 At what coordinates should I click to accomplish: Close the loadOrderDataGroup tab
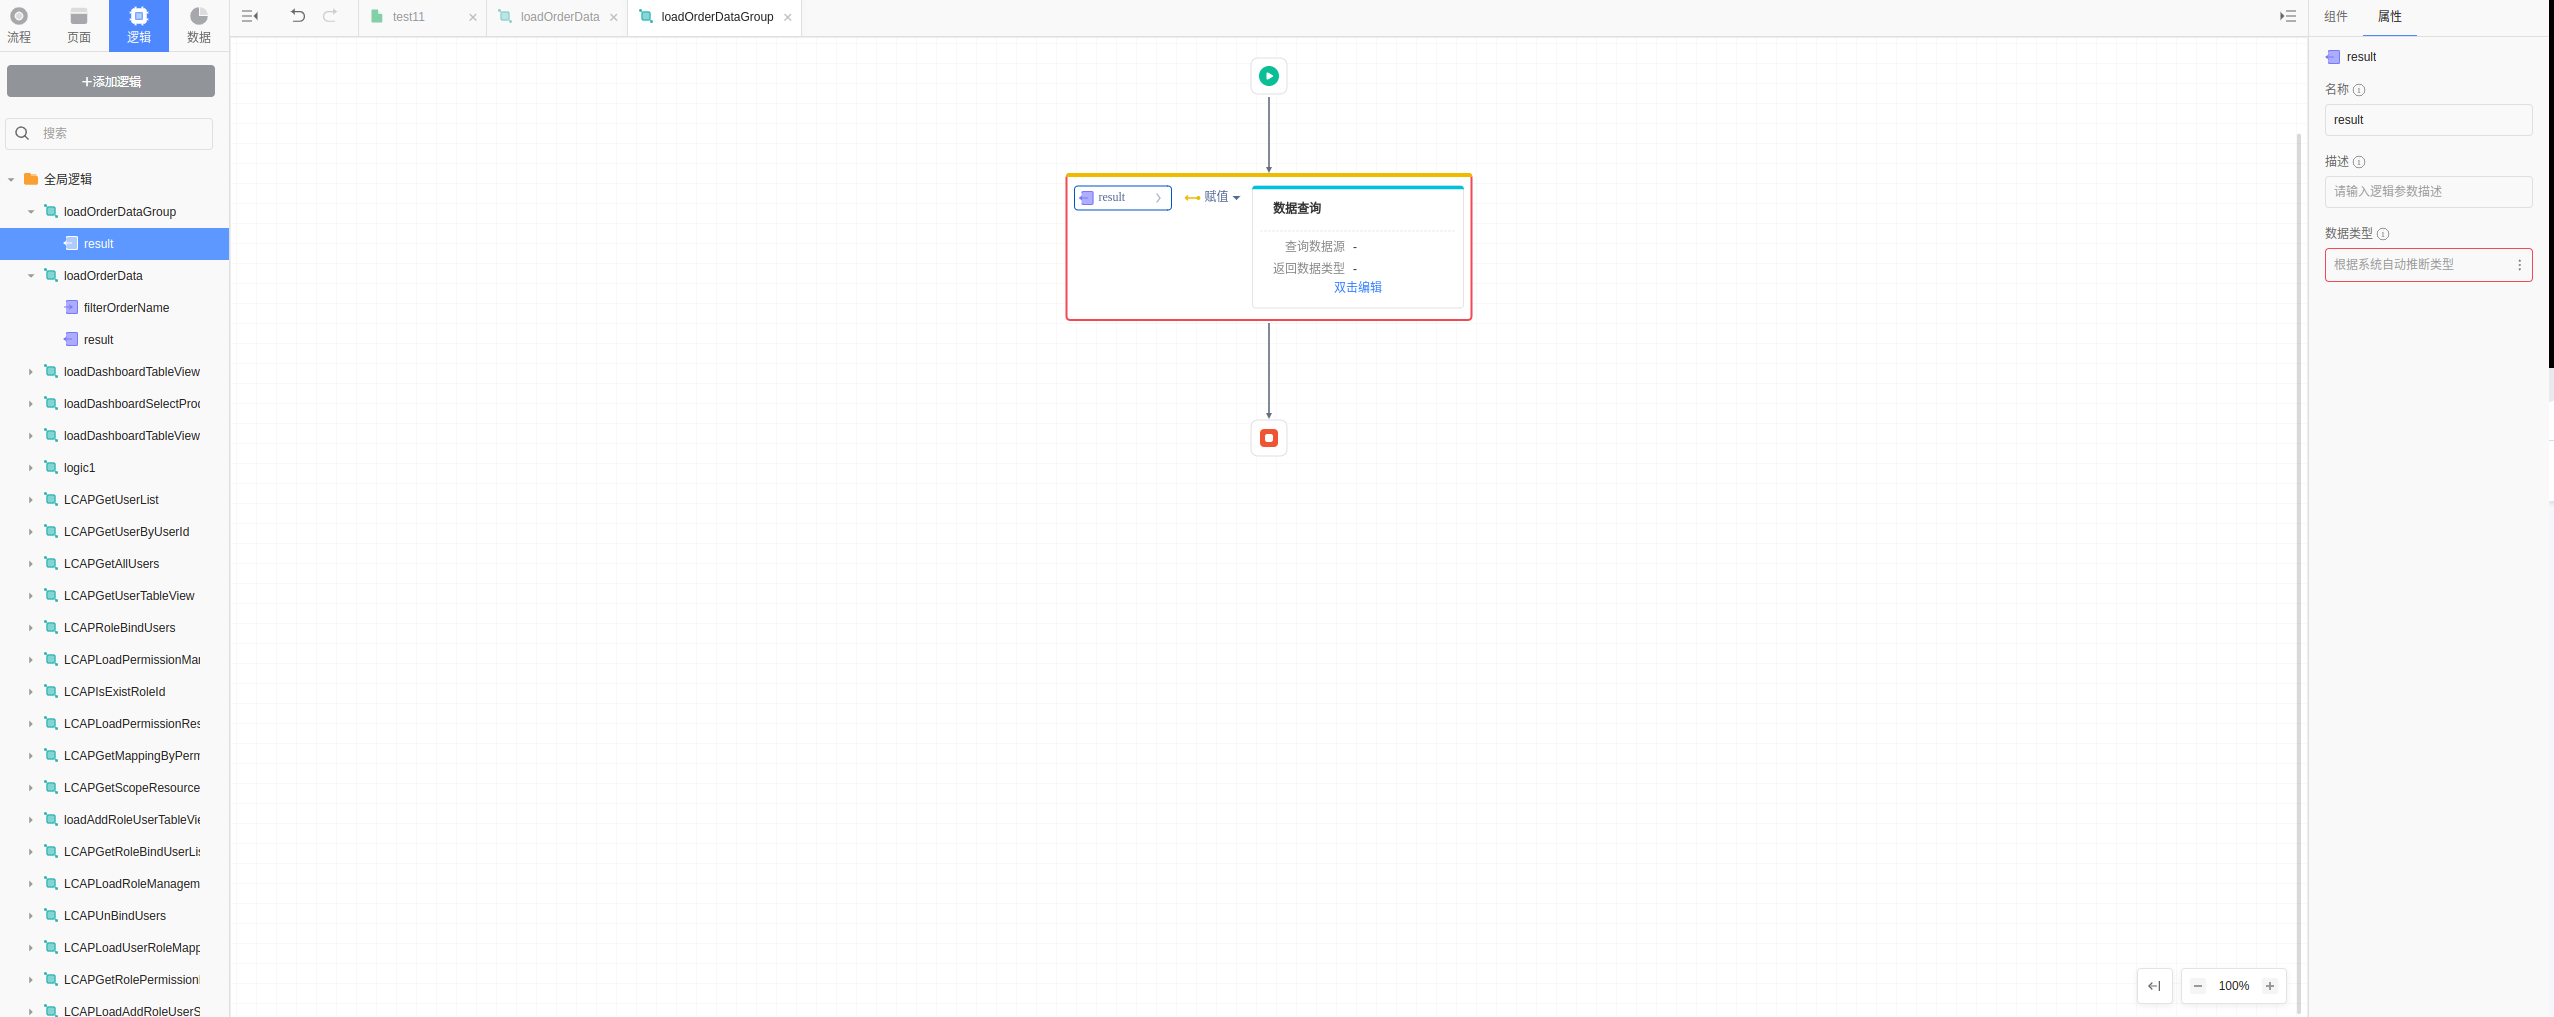tap(788, 17)
